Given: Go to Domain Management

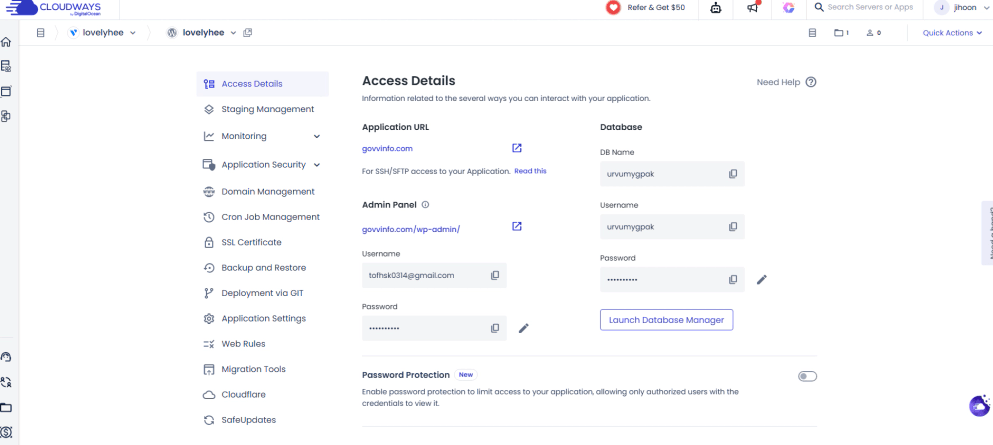Looking at the screenshot, I should point(267,191).
